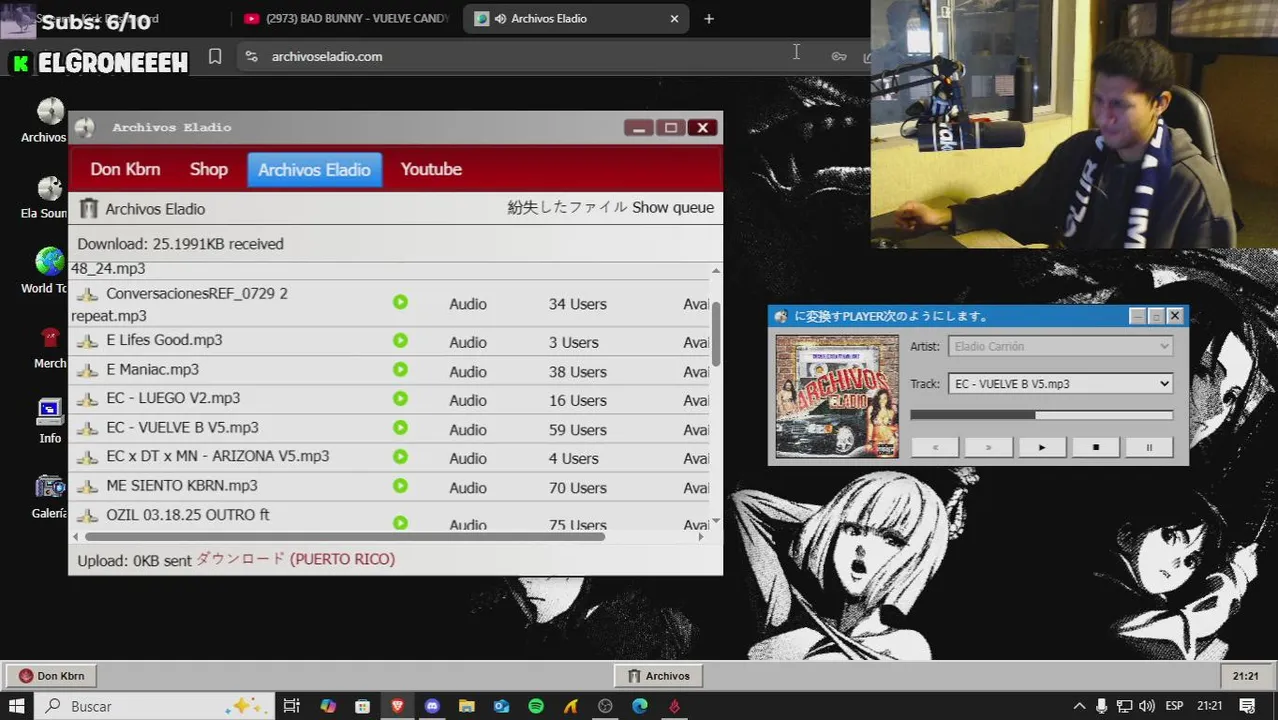Viewport: 1278px width, 720px height.
Task: Click the file list vertical scrollbar thumb
Action: (x=715, y=333)
